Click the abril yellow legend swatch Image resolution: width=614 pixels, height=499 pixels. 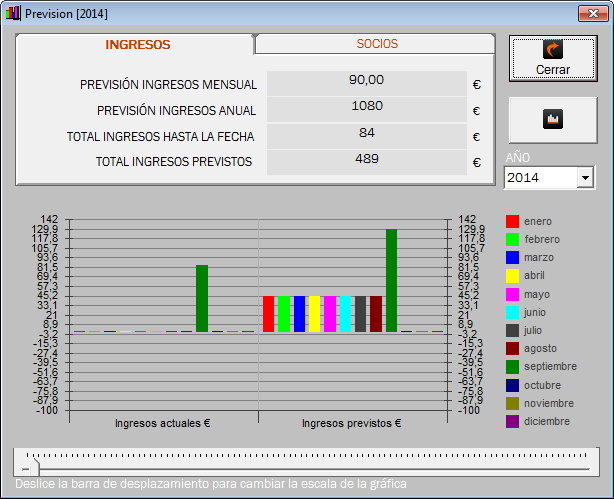512,276
